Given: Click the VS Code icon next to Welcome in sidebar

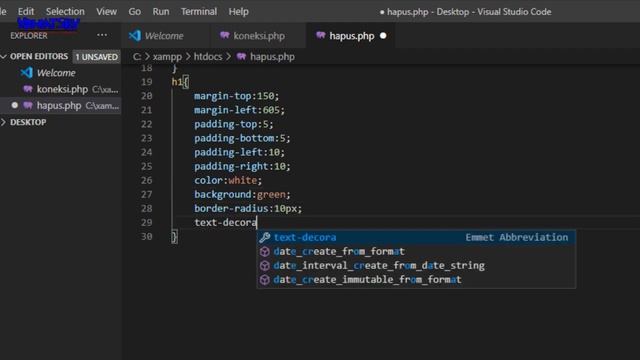Looking at the screenshot, I should (x=27, y=73).
